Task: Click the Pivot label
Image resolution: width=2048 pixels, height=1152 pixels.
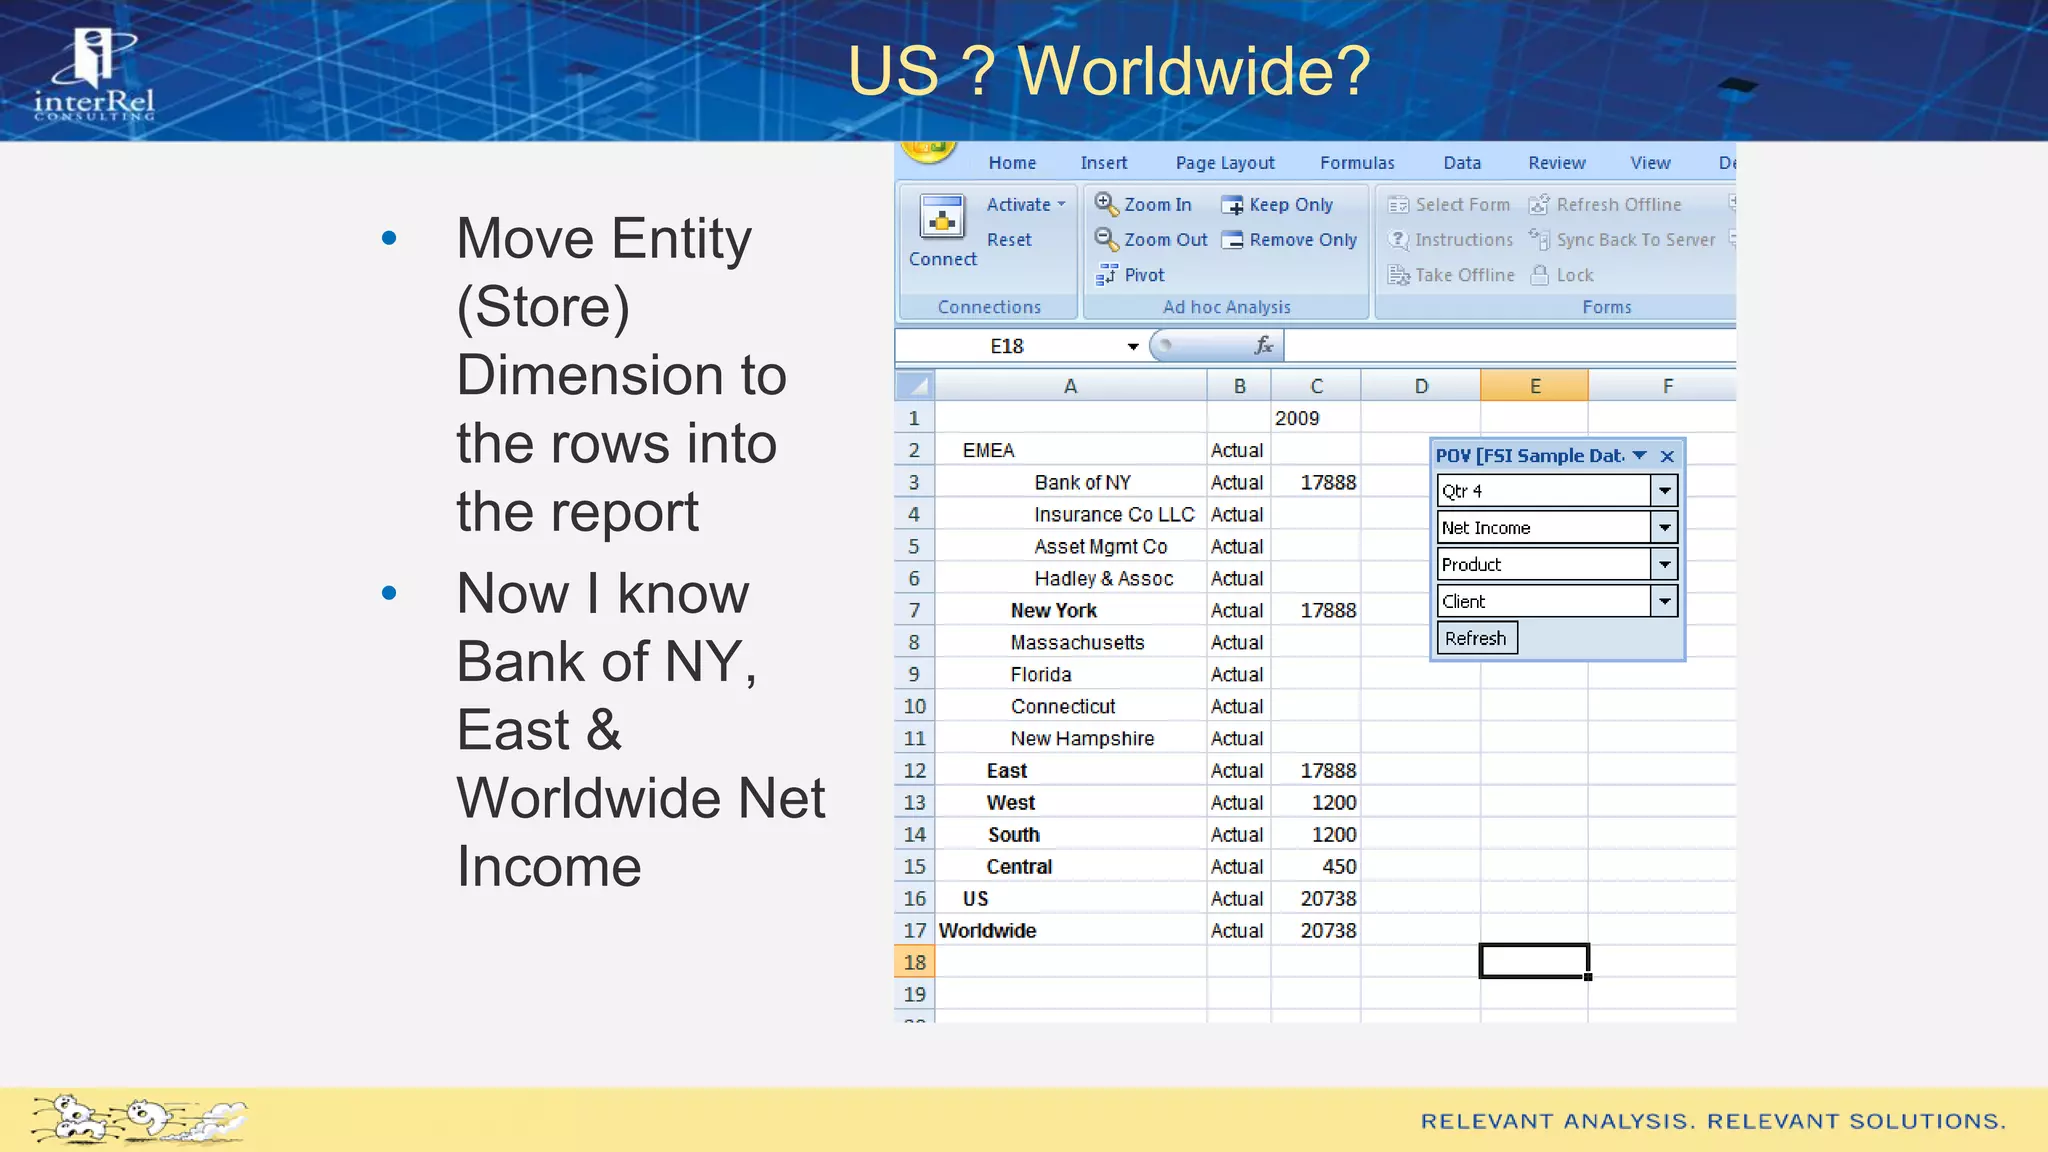Action: (x=1144, y=275)
